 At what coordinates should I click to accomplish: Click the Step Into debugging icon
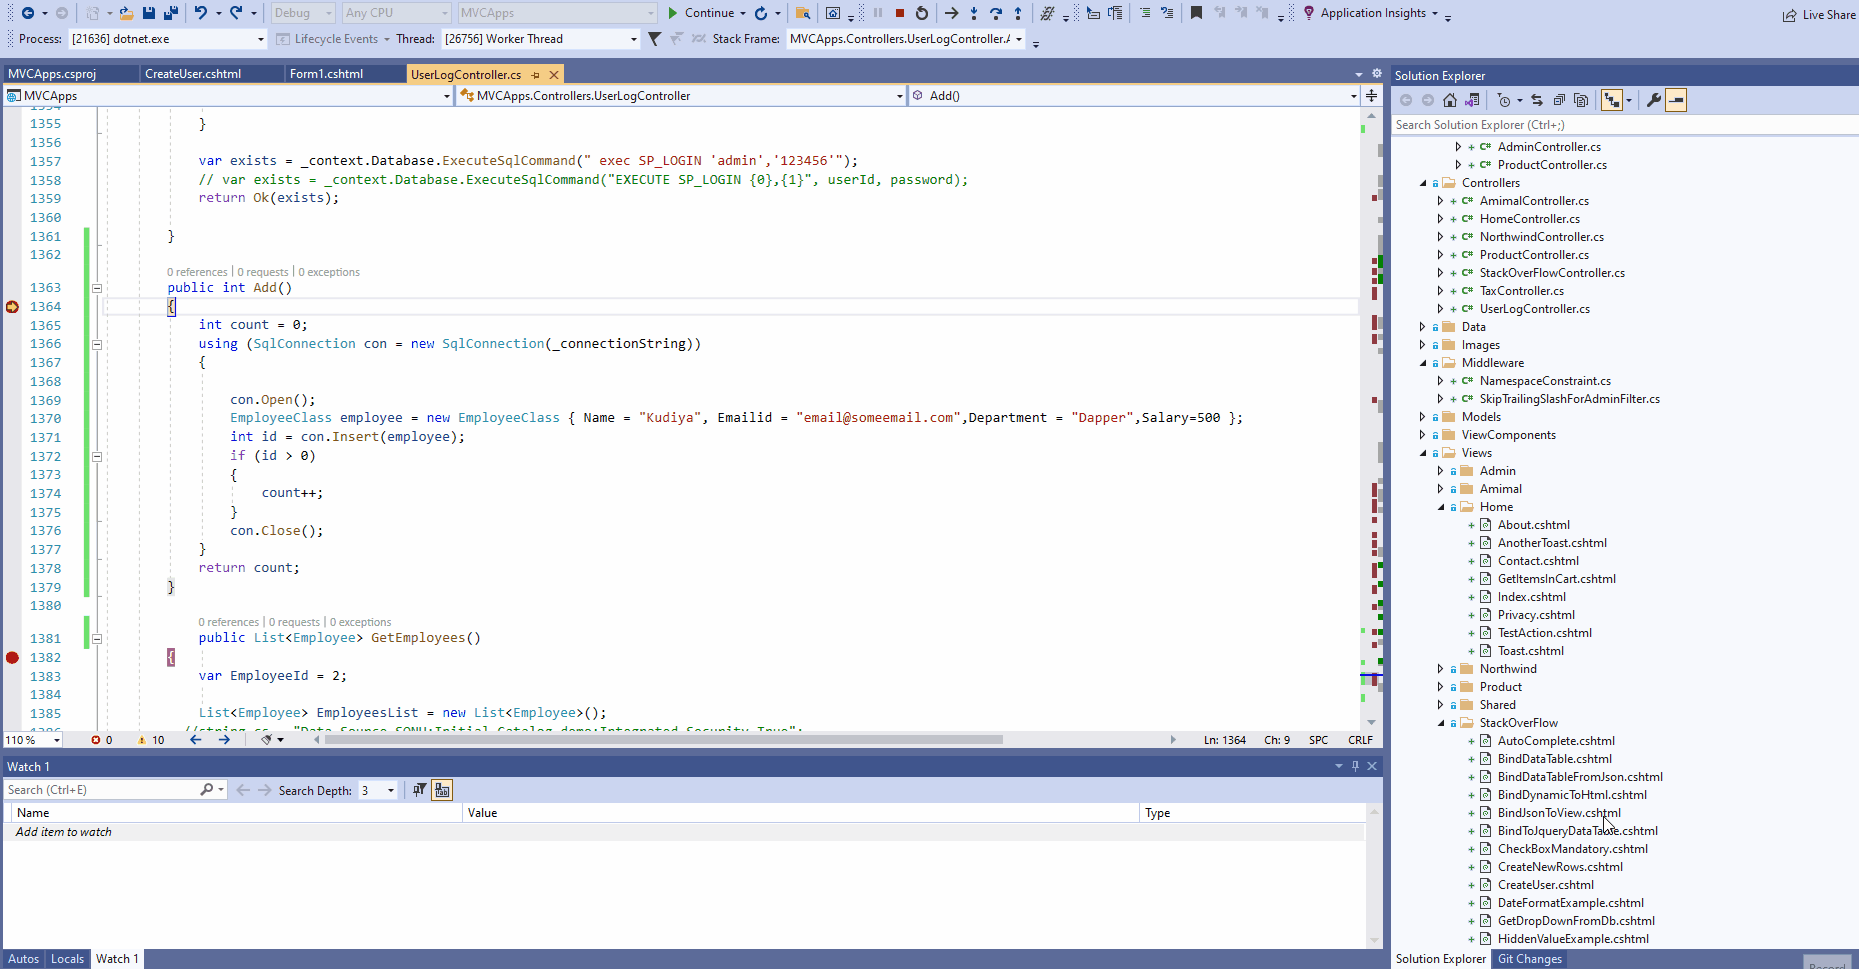pos(974,13)
